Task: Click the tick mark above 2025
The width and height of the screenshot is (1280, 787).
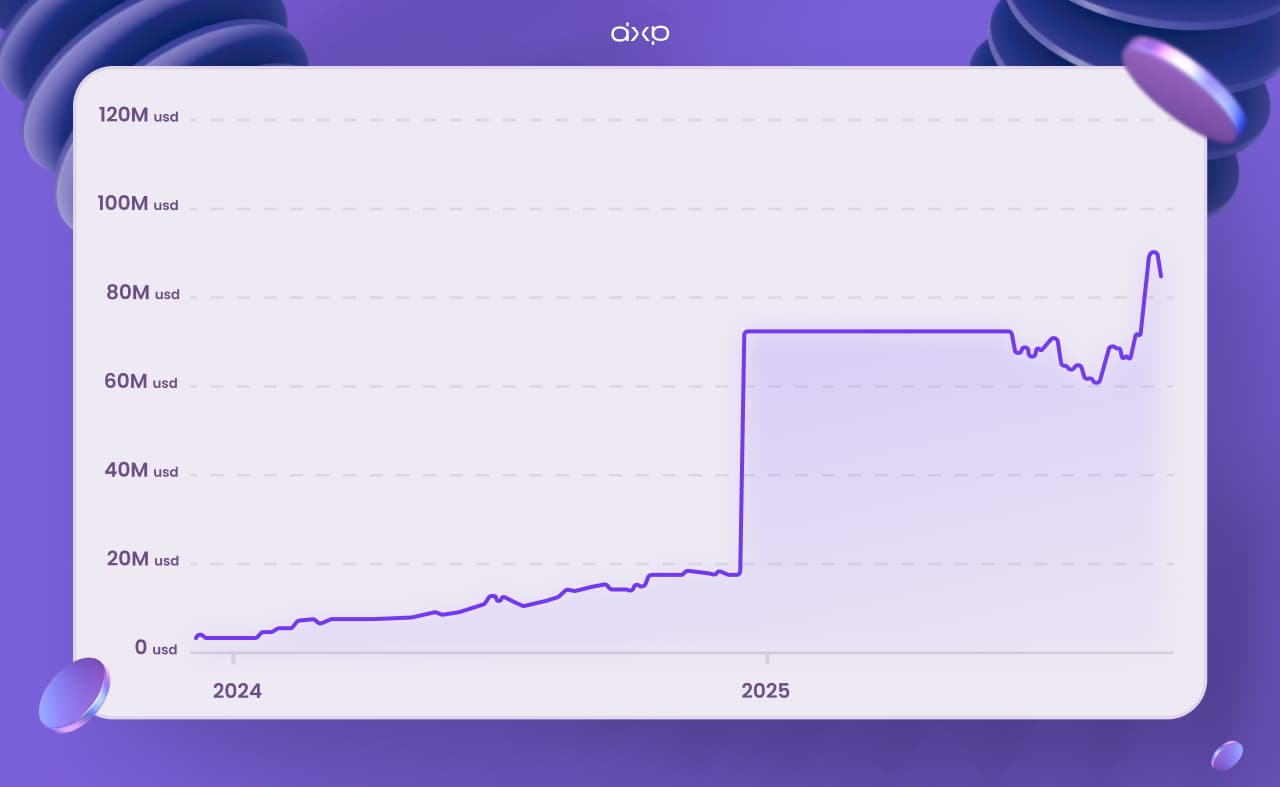Action: pyautogui.click(x=766, y=658)
